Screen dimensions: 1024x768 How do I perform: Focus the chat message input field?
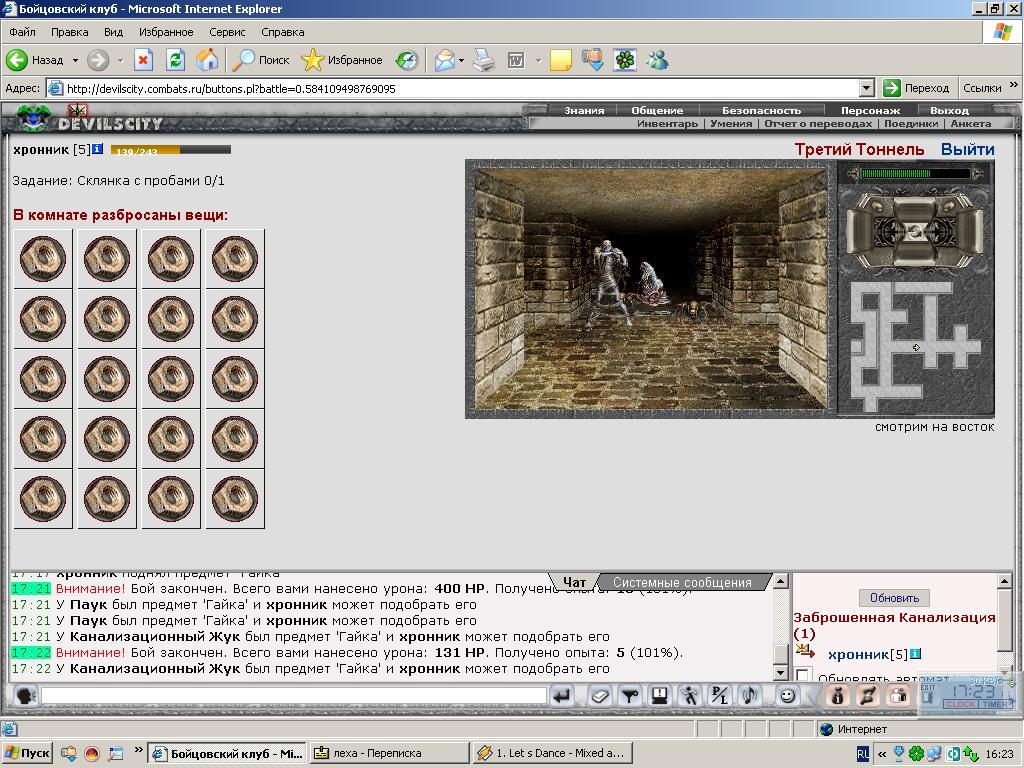pos(293,696)
